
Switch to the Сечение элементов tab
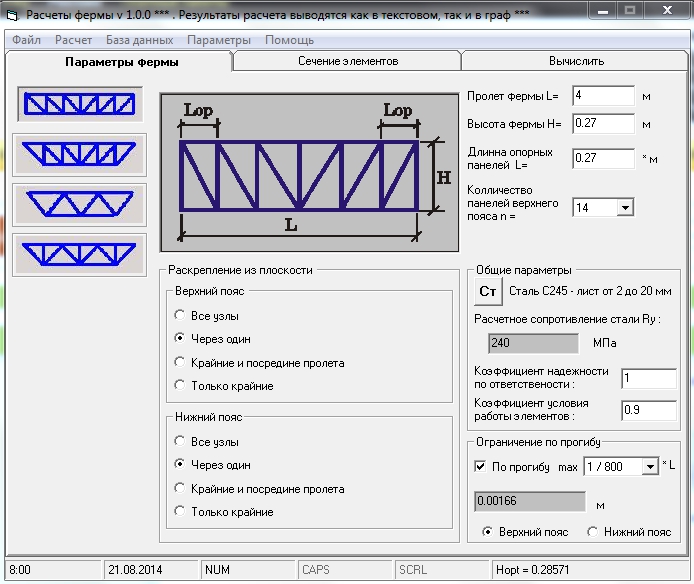pyautogui.click(x=347, y=61)
